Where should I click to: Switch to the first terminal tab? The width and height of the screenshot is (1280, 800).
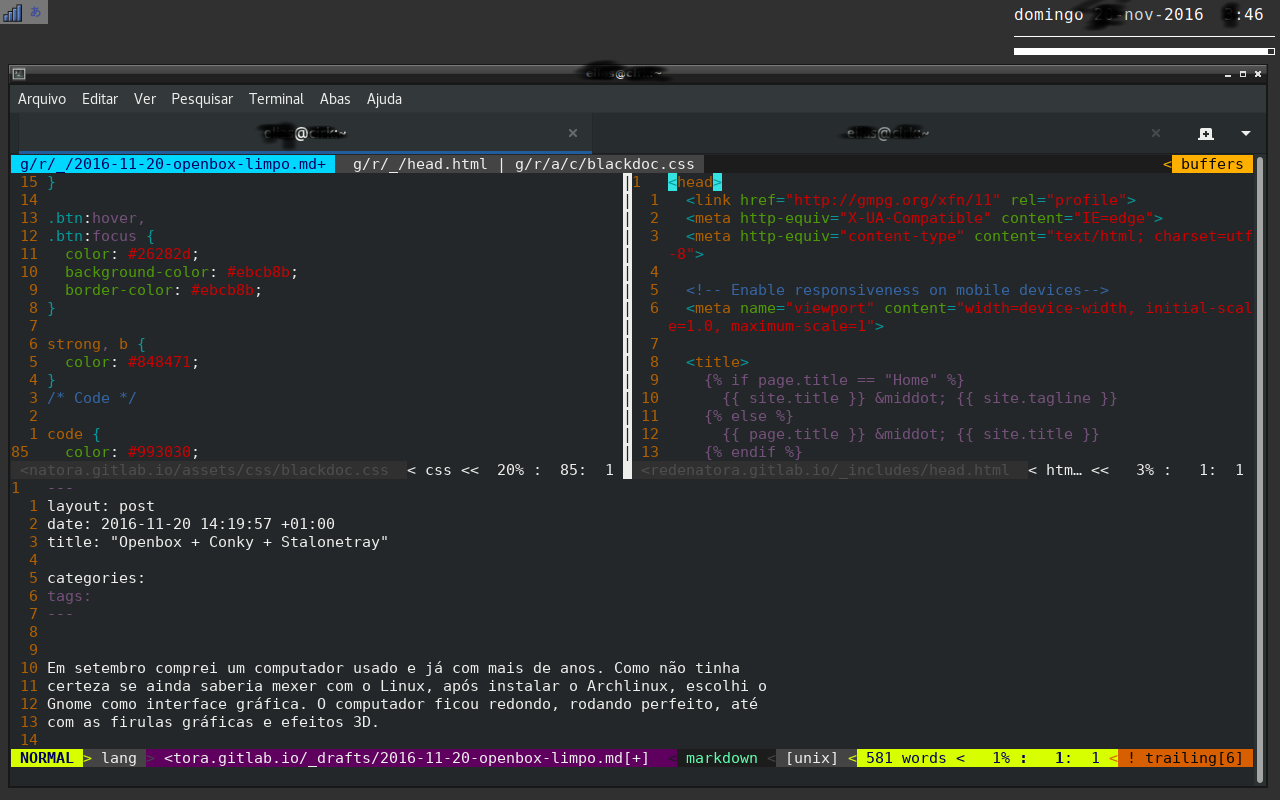coord(305,133)
